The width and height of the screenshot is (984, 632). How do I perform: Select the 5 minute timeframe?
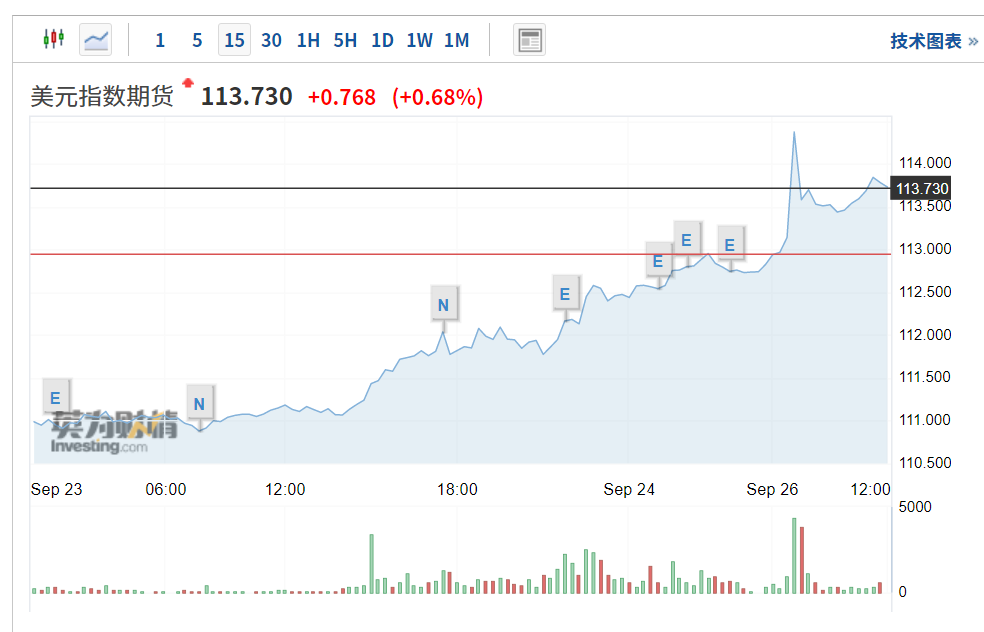point(197,40)
